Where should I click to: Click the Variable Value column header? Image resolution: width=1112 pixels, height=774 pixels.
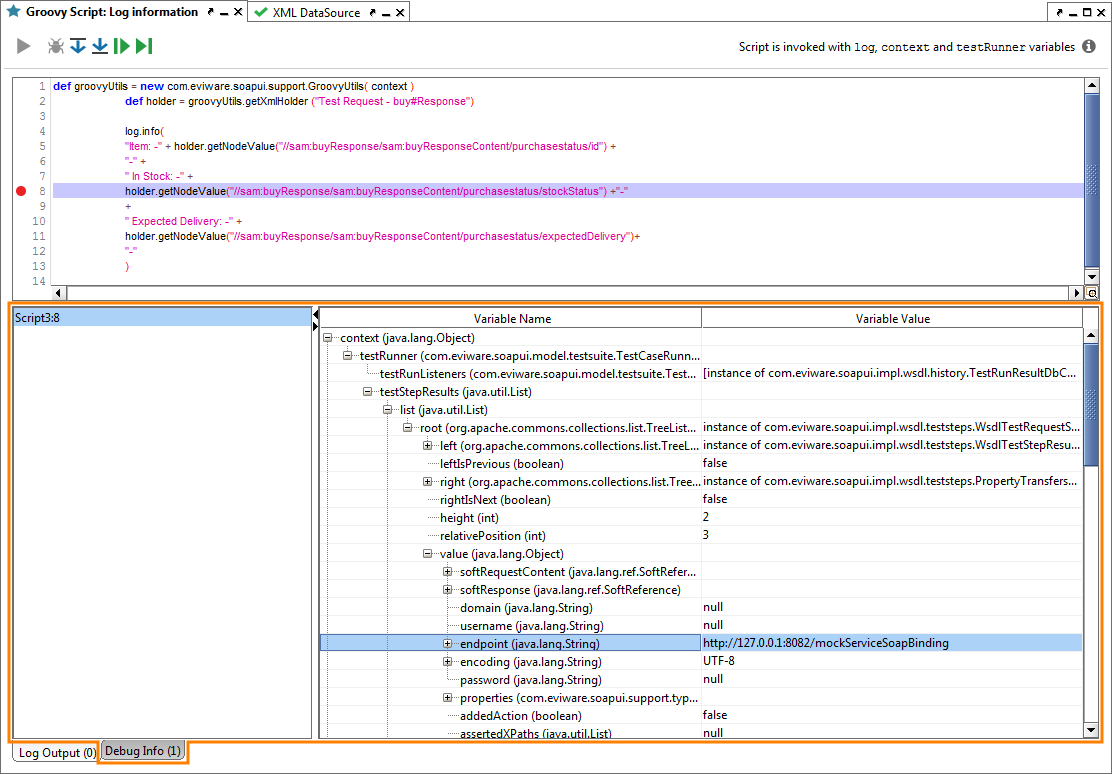(892, 319)
